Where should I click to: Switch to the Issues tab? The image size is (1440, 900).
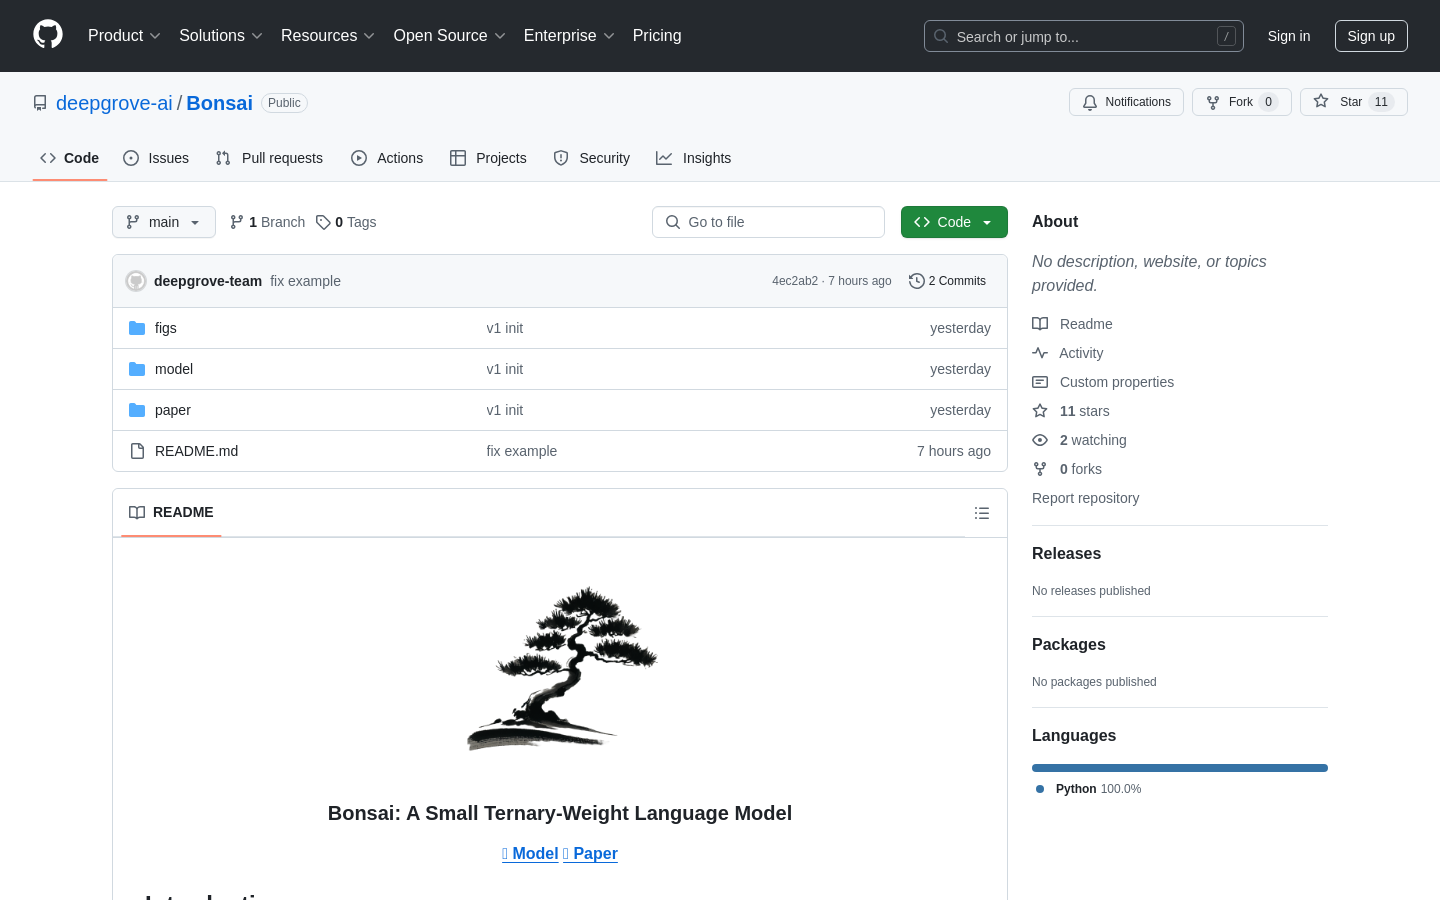(156, 158)
